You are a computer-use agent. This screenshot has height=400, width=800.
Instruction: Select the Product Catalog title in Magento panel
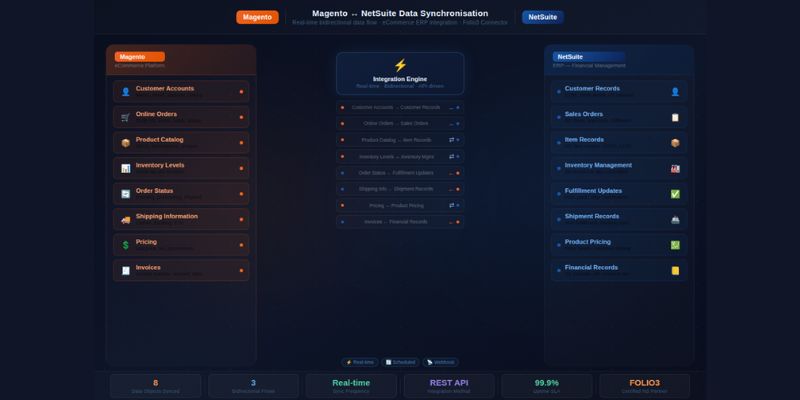pos(160,139)
